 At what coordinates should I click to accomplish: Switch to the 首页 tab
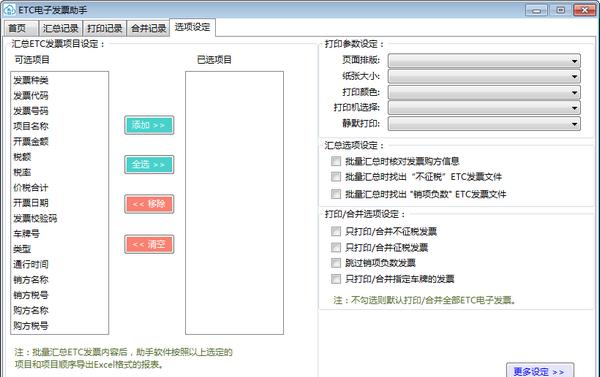pyautogui.click(x=21, y=28)
